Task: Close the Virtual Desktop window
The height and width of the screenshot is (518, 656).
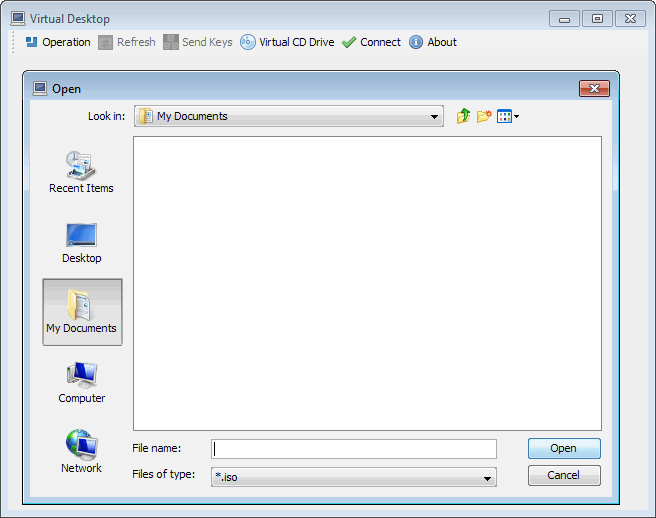Action: [630, 19]
